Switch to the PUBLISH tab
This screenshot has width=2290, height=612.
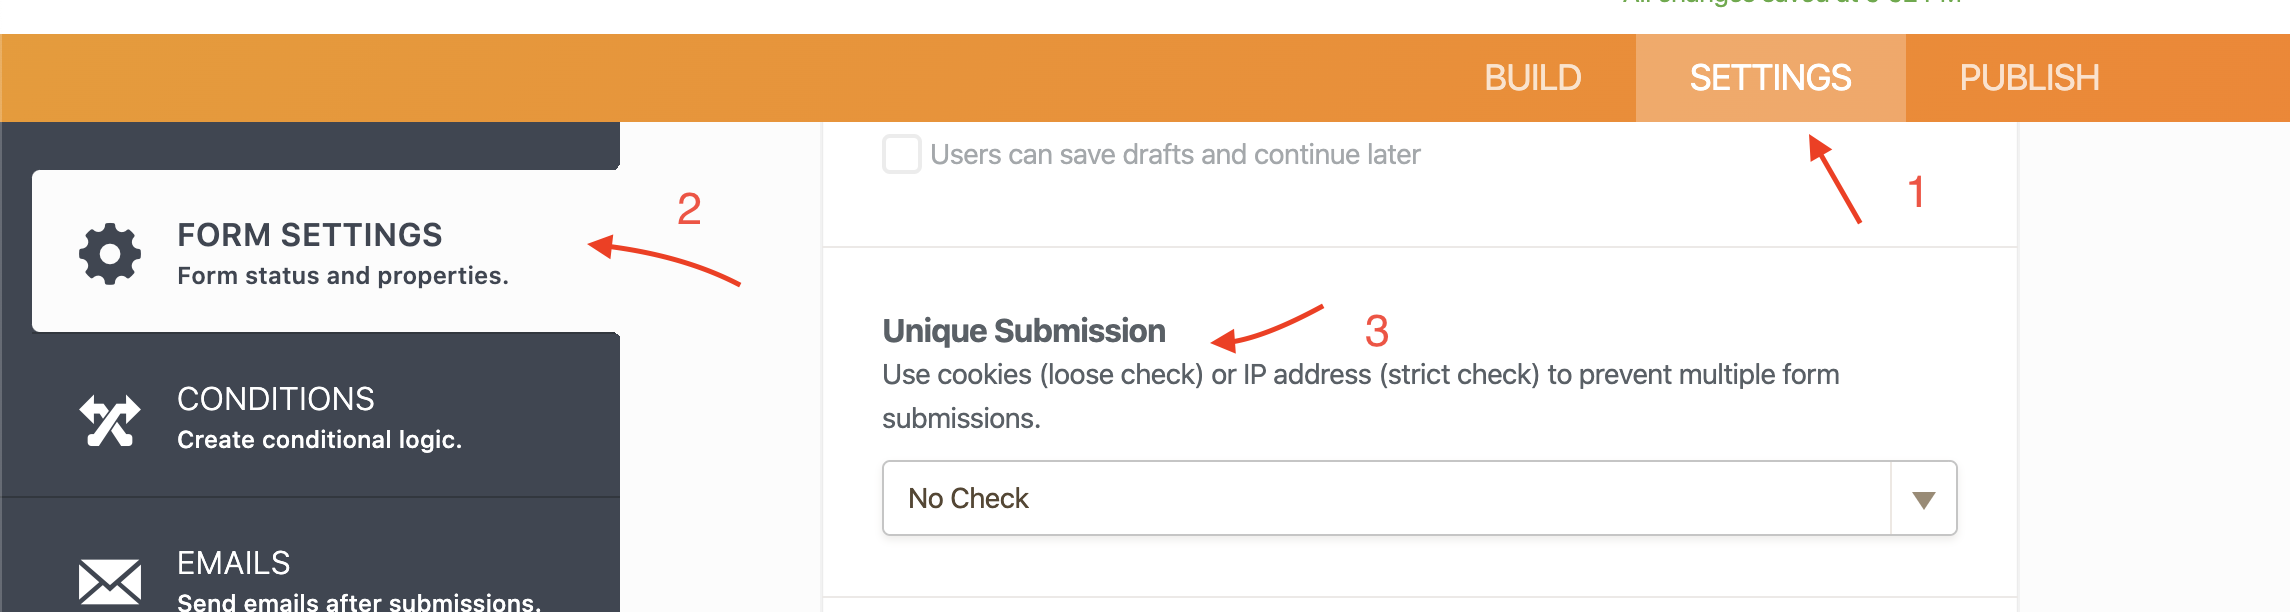[x=2027, y=77]
